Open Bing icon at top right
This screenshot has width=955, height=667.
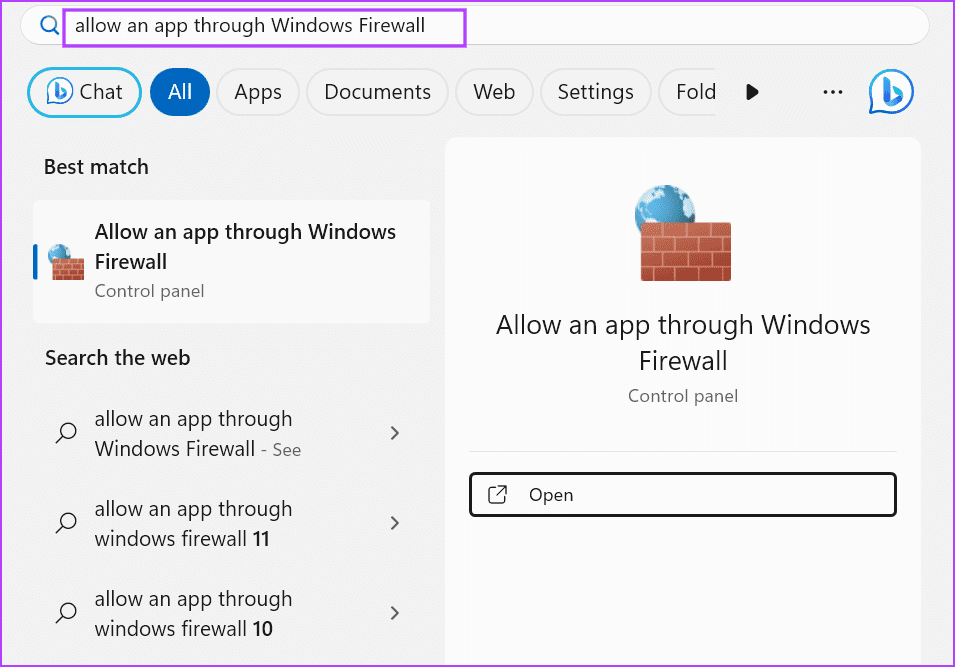point(891,92)
